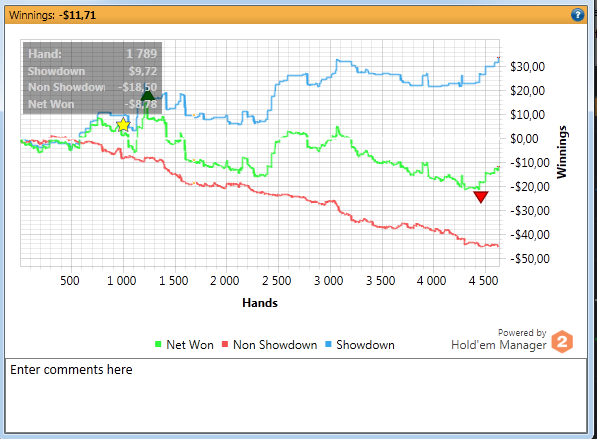Toggle the Net Won legend entry
The height and width of the screenshot is (439, 597).
pyautogui.click(x=185, y=345)
